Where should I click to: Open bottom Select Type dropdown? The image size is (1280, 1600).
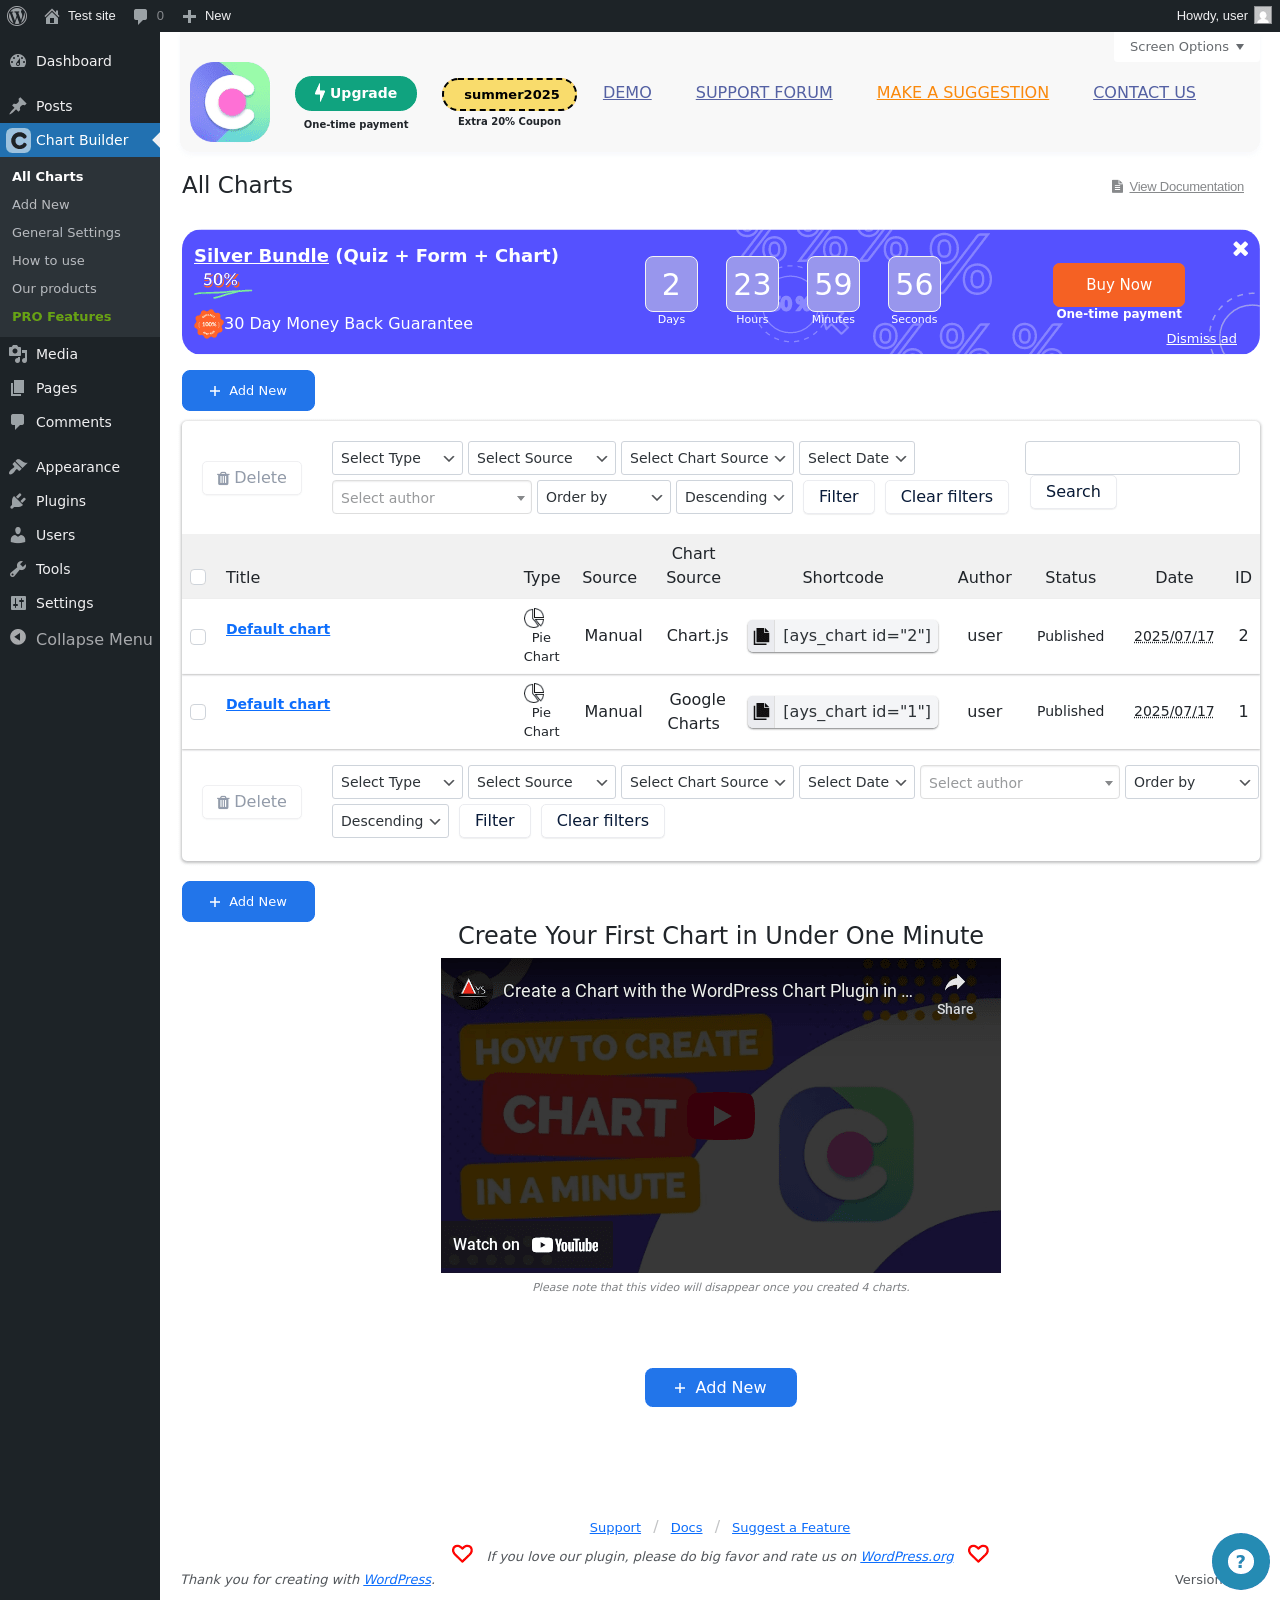pyautogui.click(x=397, y=782)
